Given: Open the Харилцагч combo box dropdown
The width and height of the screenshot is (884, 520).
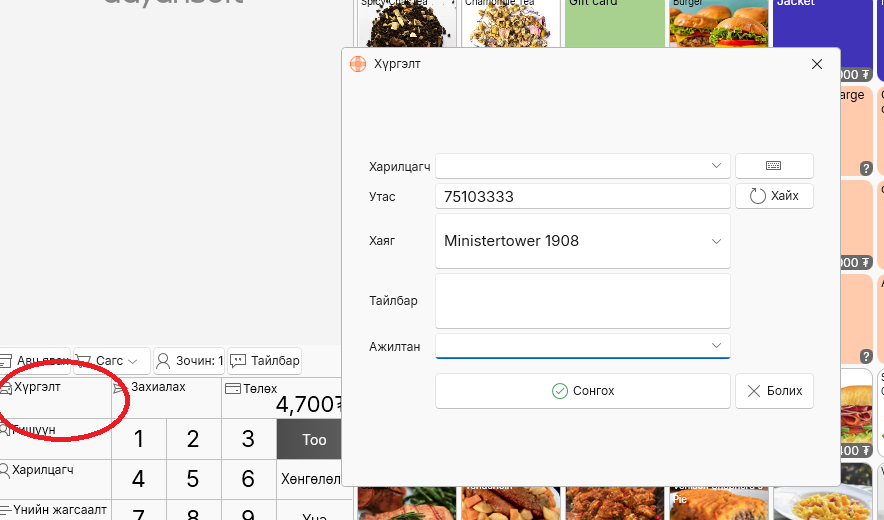Looking at the screenshot, I should [x=716, y=166].
